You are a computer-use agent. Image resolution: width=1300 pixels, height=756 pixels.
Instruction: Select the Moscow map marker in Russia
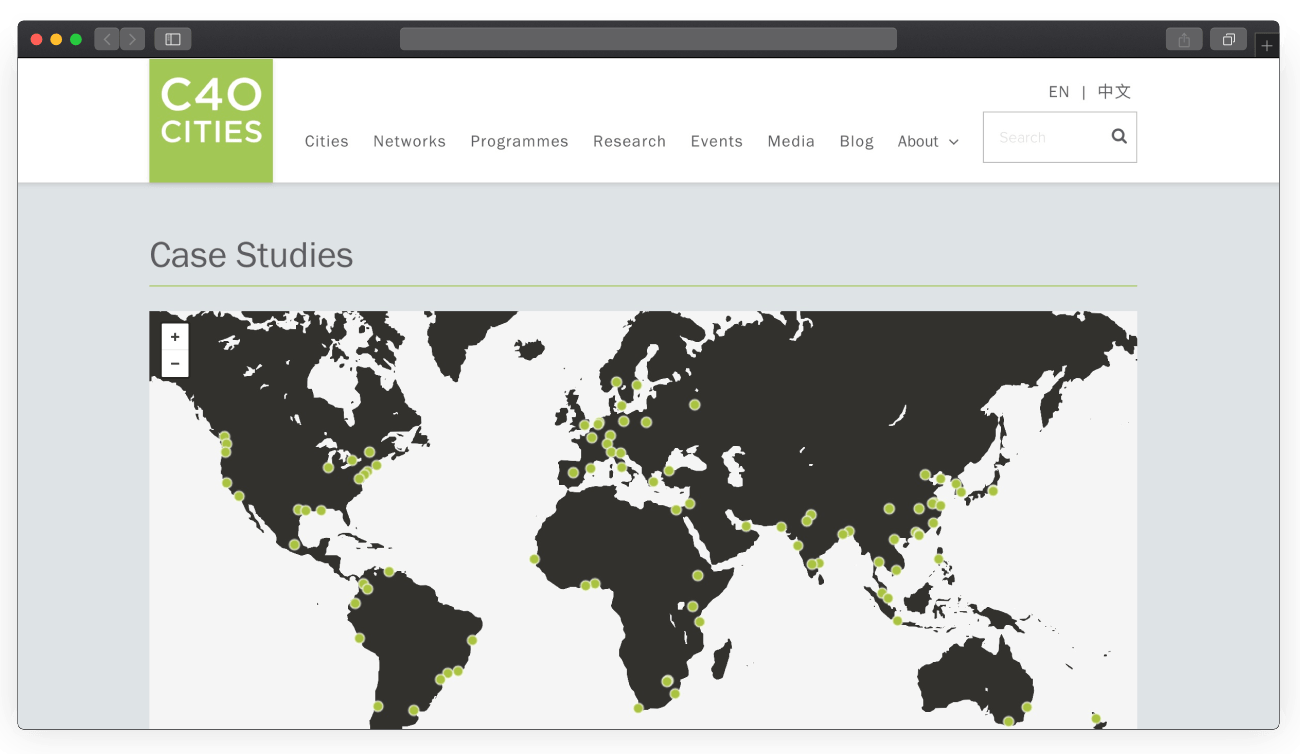[x=695, y=405]
